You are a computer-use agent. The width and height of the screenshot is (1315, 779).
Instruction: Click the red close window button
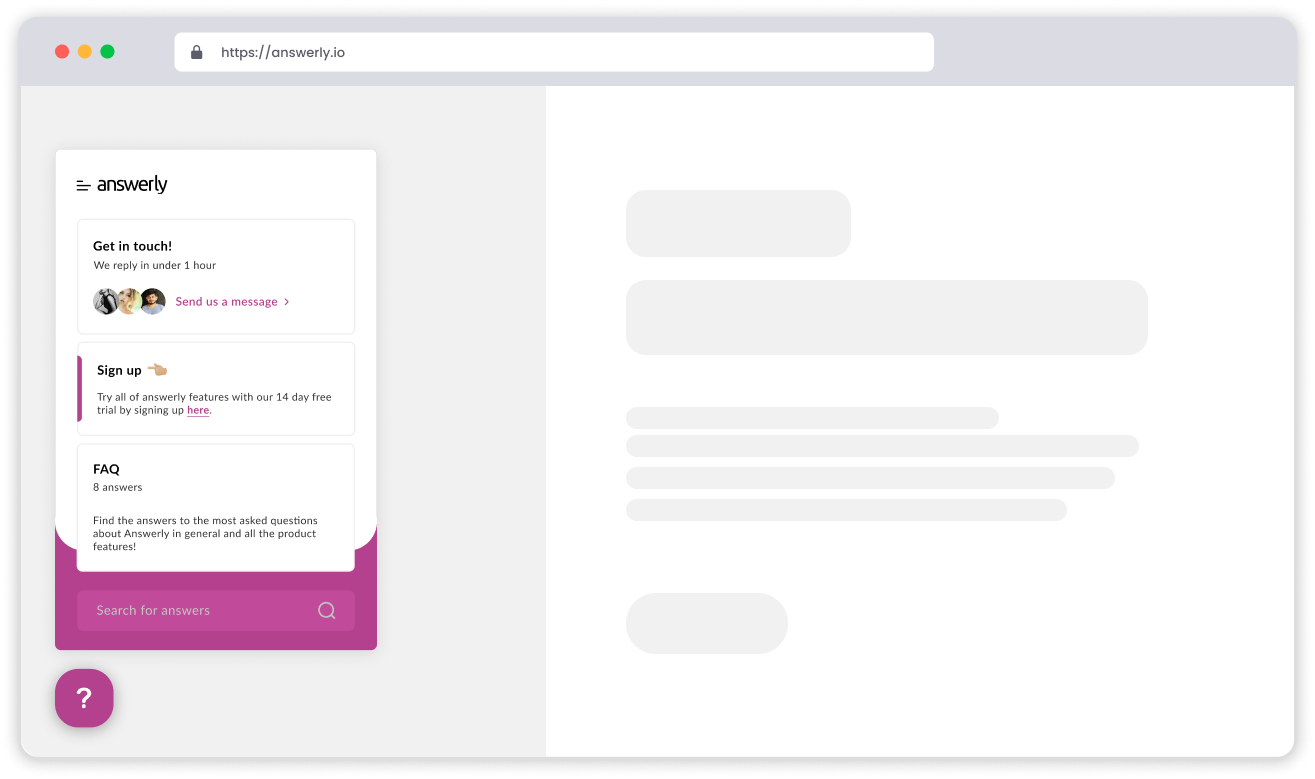tap(62, 51)
